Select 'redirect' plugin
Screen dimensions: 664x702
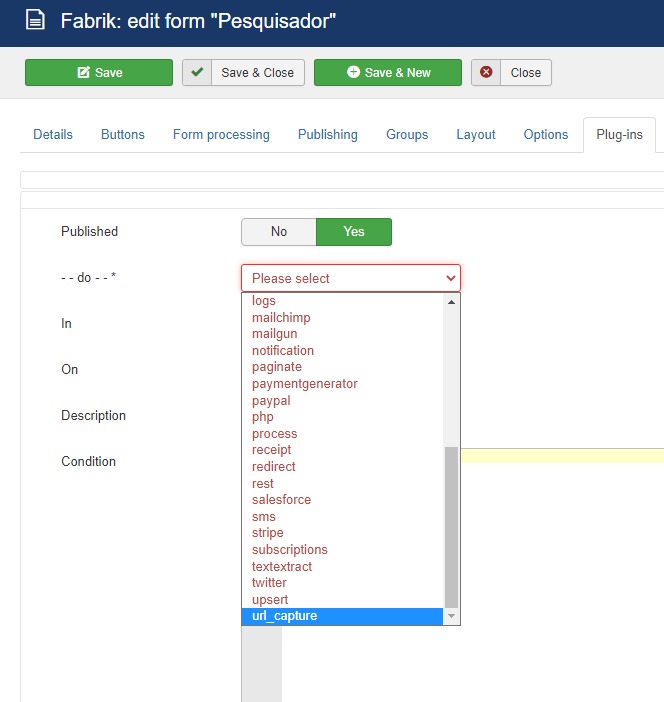tap(343, 467)
